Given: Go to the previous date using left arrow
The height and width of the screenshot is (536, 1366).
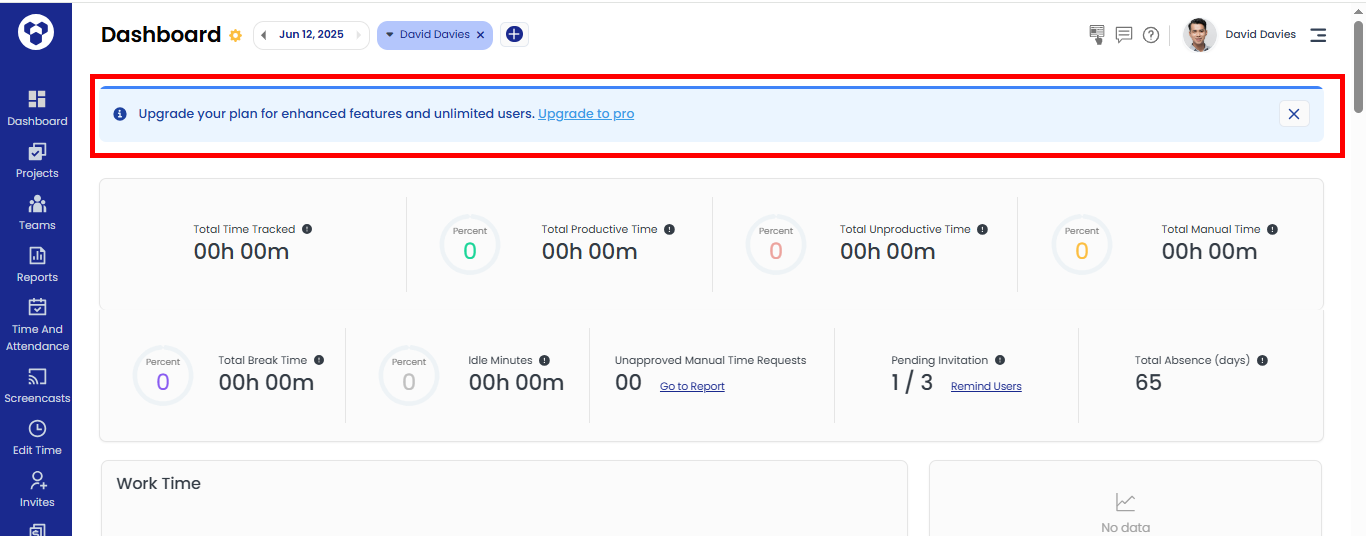Looking at the screenshot, I should coord(264,35).
